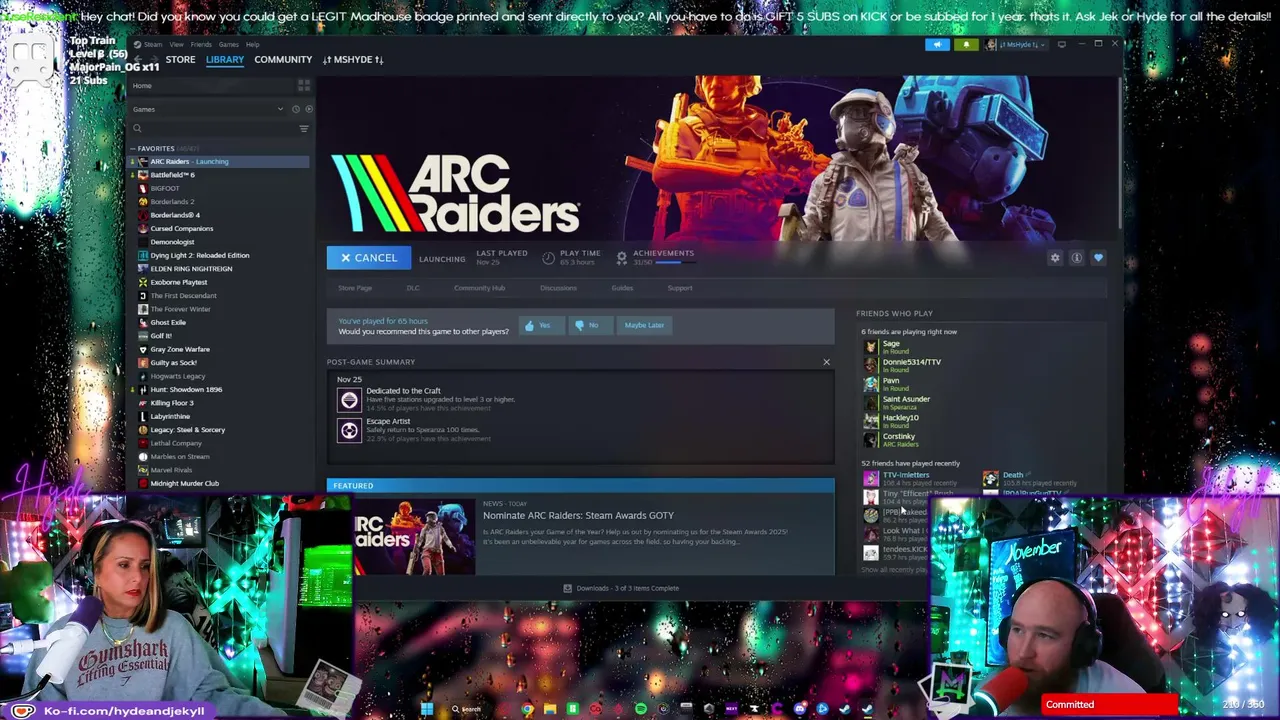
Task: Select Demonologist in the list
Action: [x=219, y=242]
